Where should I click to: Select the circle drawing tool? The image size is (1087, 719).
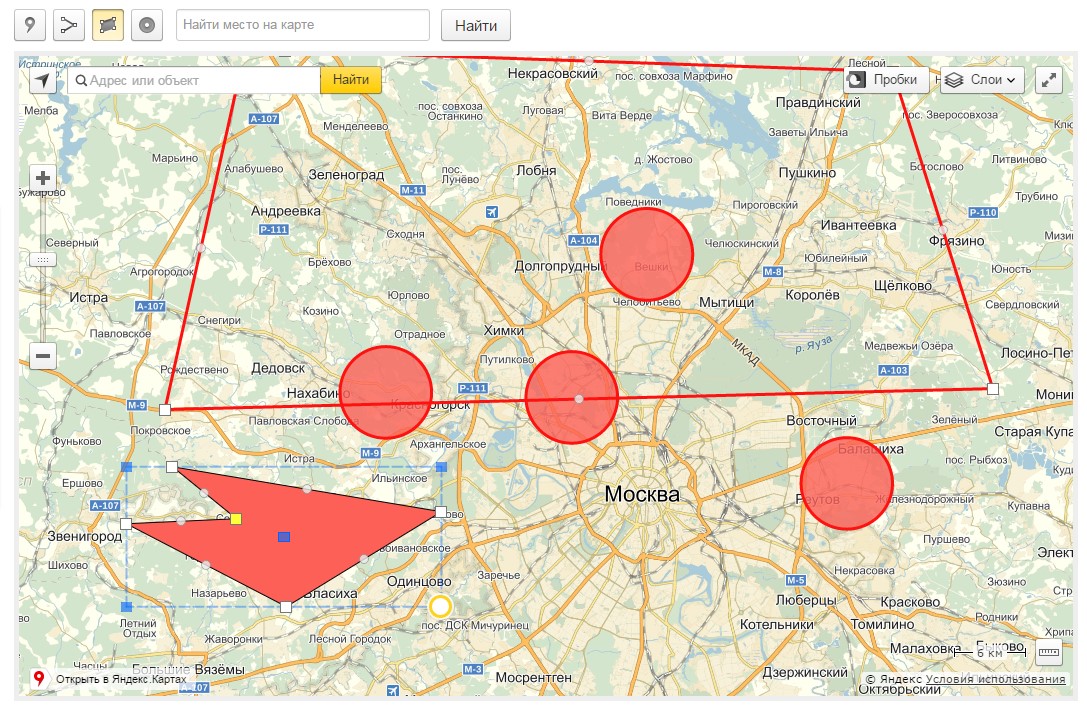(x=147, y=25)
